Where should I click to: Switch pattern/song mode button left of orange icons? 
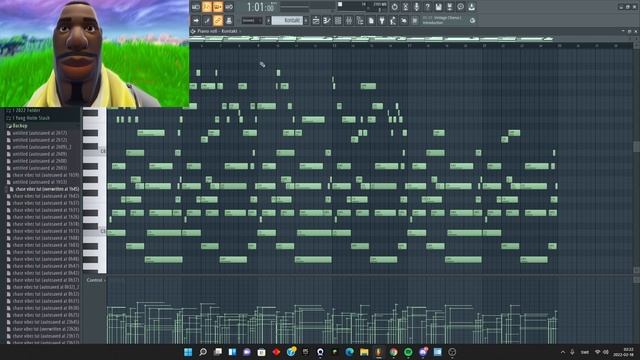pos(196,7)
